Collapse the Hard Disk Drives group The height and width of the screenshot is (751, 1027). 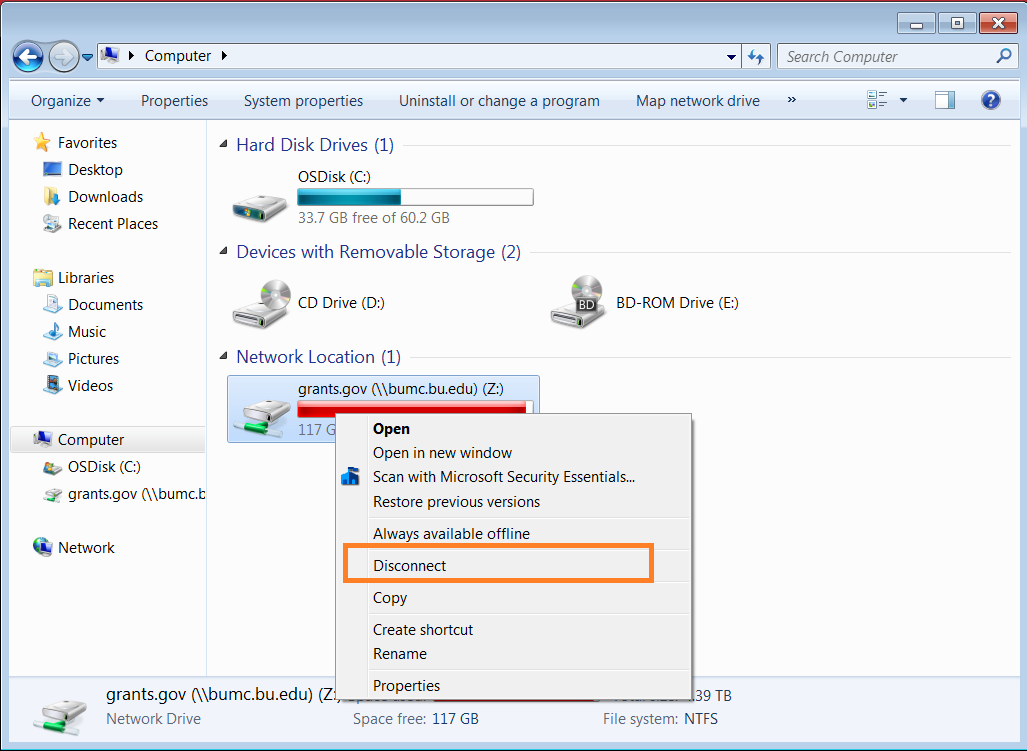click(224, 143)
